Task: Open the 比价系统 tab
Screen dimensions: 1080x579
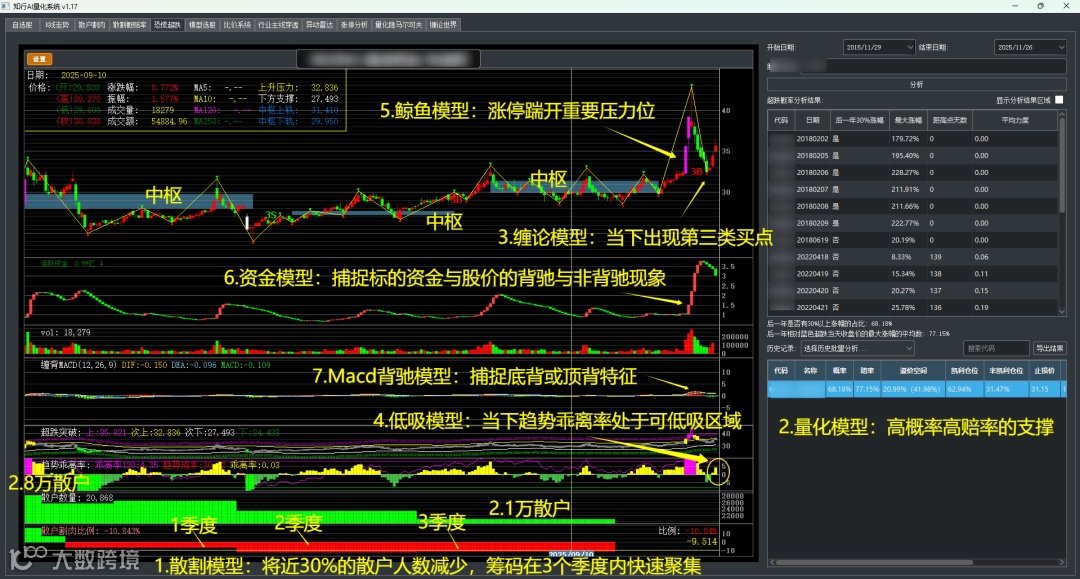Action: [x=238, y=25]
